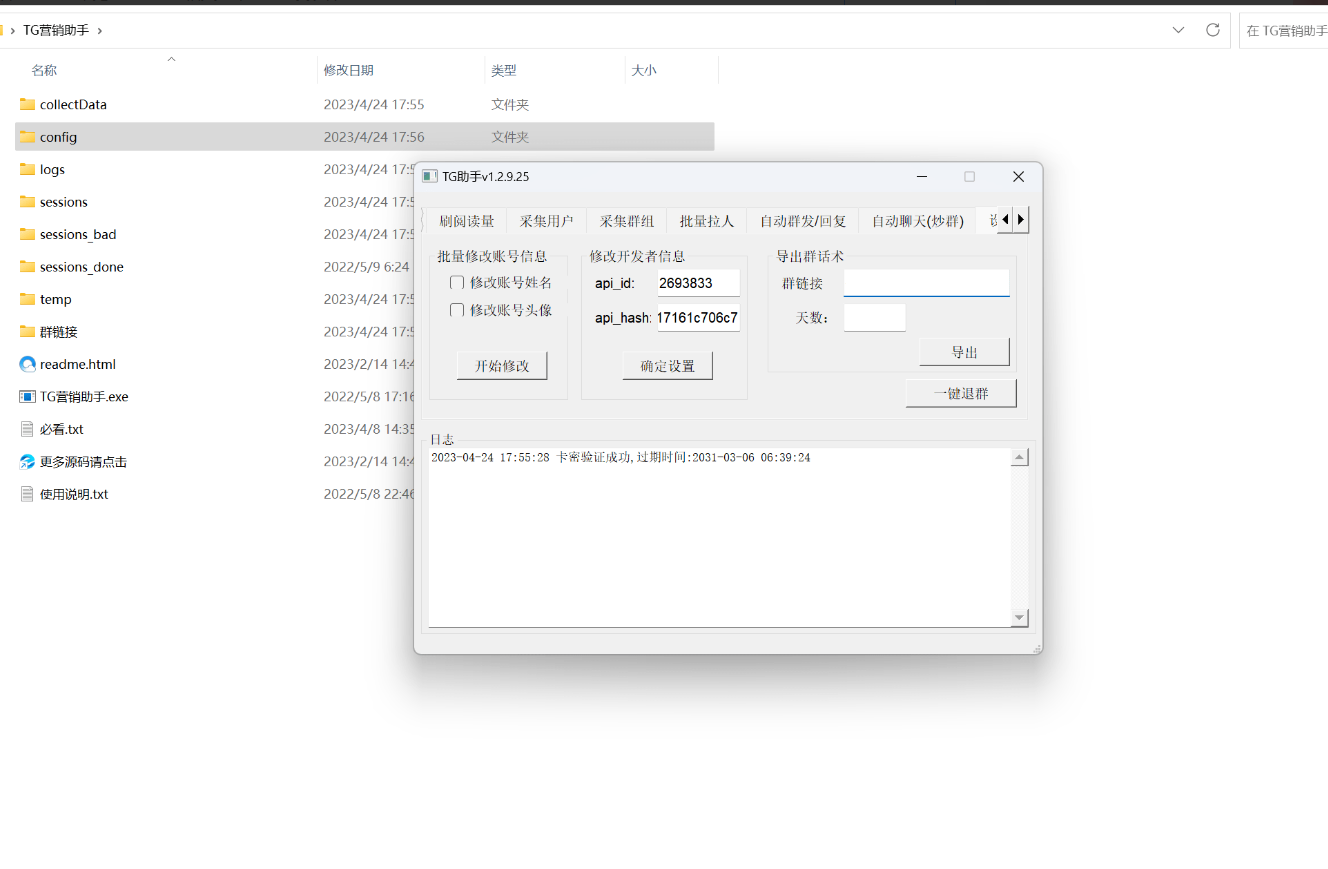This screenshot has height=869, width=1328.
Task: Click the 开始修改 button
Action: click(502, 366)
